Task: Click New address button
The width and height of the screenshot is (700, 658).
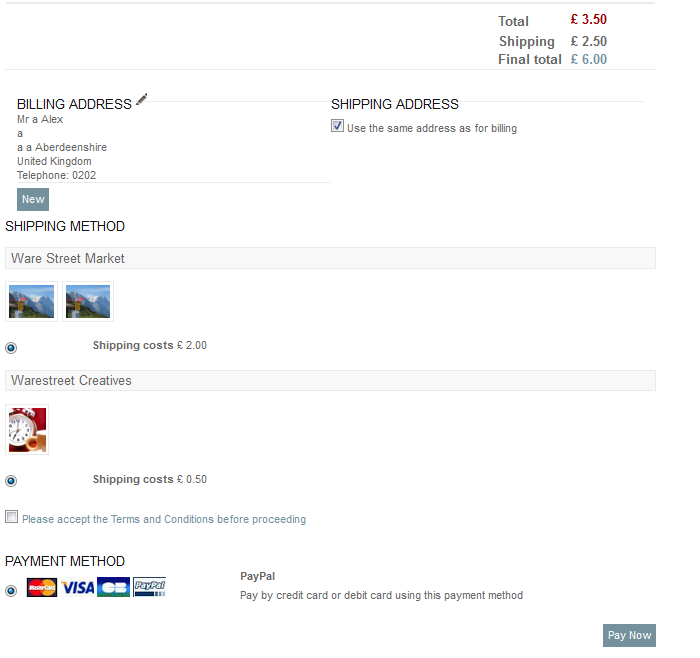Action: [x=33, y=199]
